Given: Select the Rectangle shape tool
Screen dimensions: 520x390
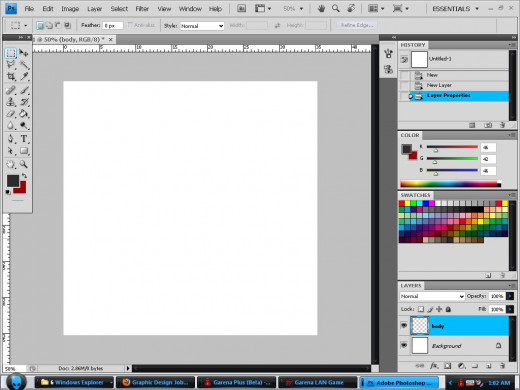Looking at the screenshot, I should (x=24, y=151).
